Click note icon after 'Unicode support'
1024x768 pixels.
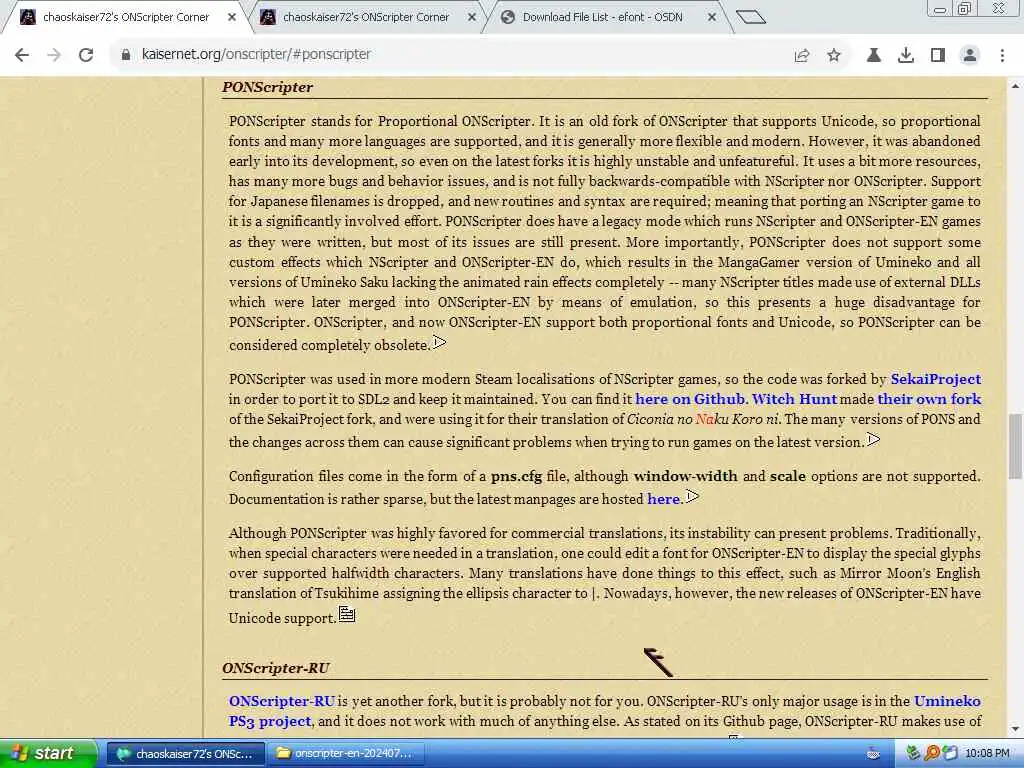pyautogui.click(x=347, y=615)
